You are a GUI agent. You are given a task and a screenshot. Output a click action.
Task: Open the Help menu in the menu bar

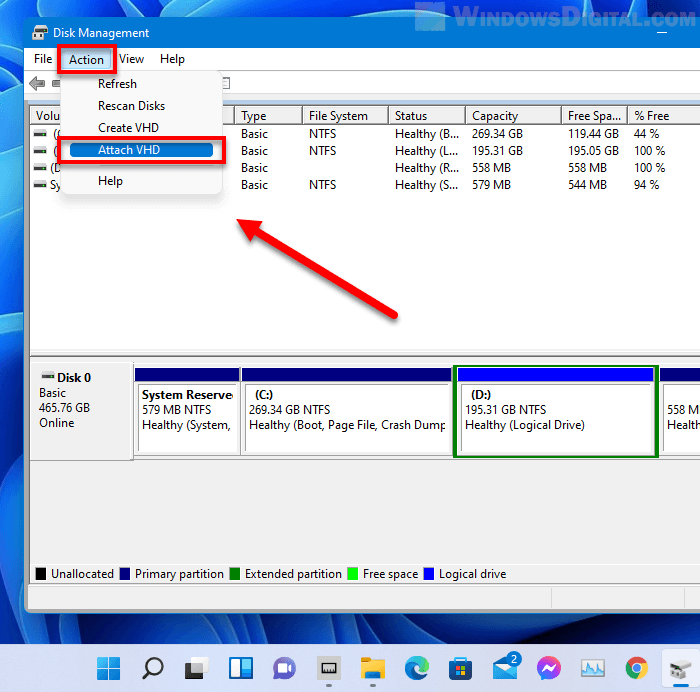(x=172, y=59)
